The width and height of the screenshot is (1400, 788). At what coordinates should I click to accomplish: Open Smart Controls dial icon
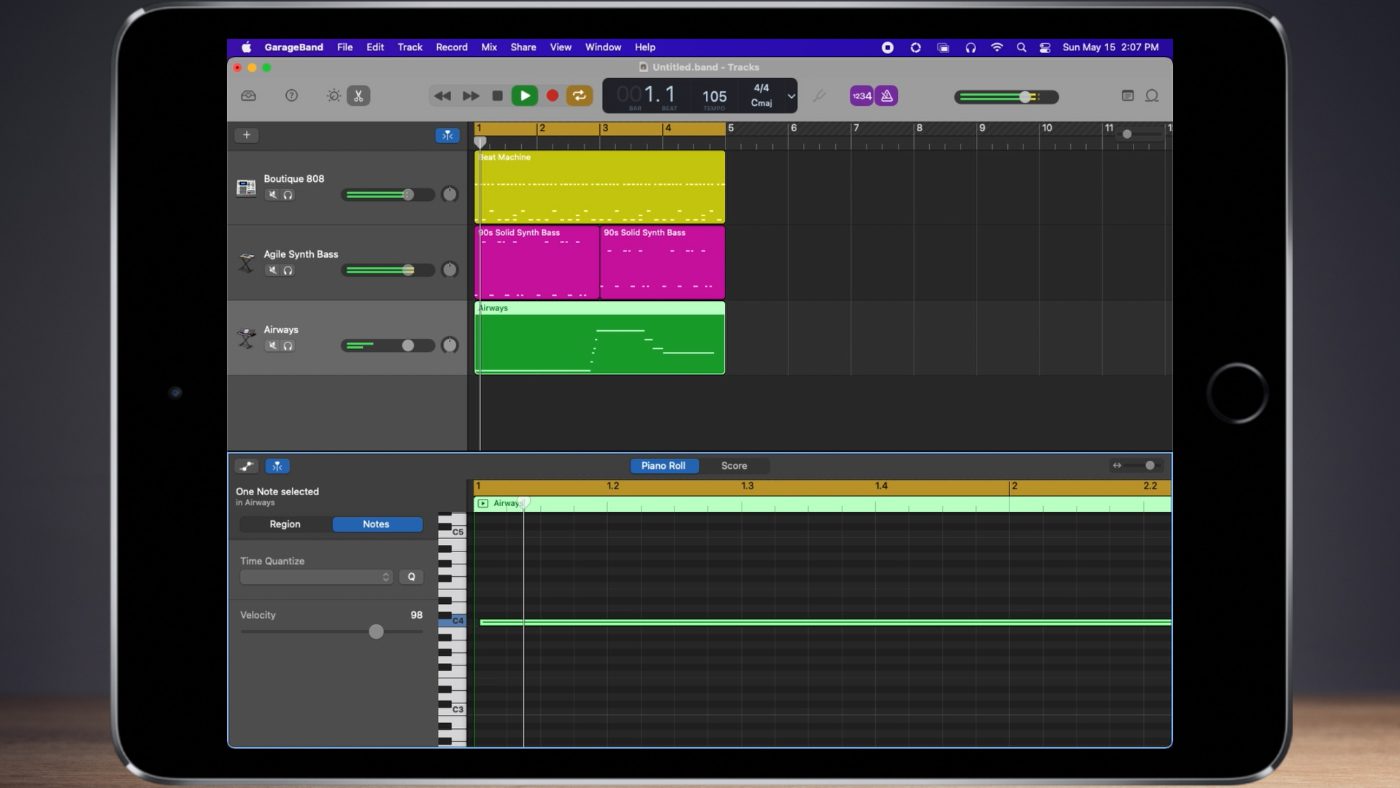[x=334, y=96]
